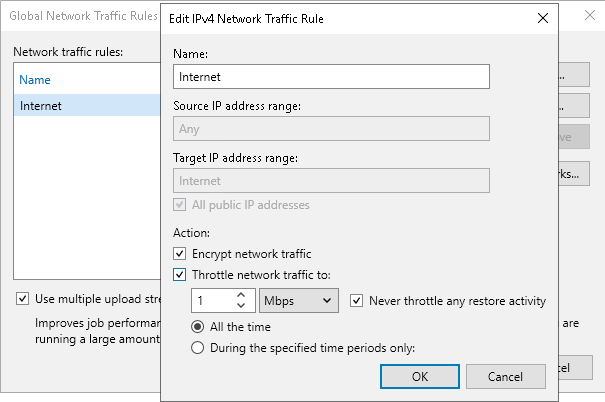Toggle Throttle network traffic to checkbox

tap(179, 275)
